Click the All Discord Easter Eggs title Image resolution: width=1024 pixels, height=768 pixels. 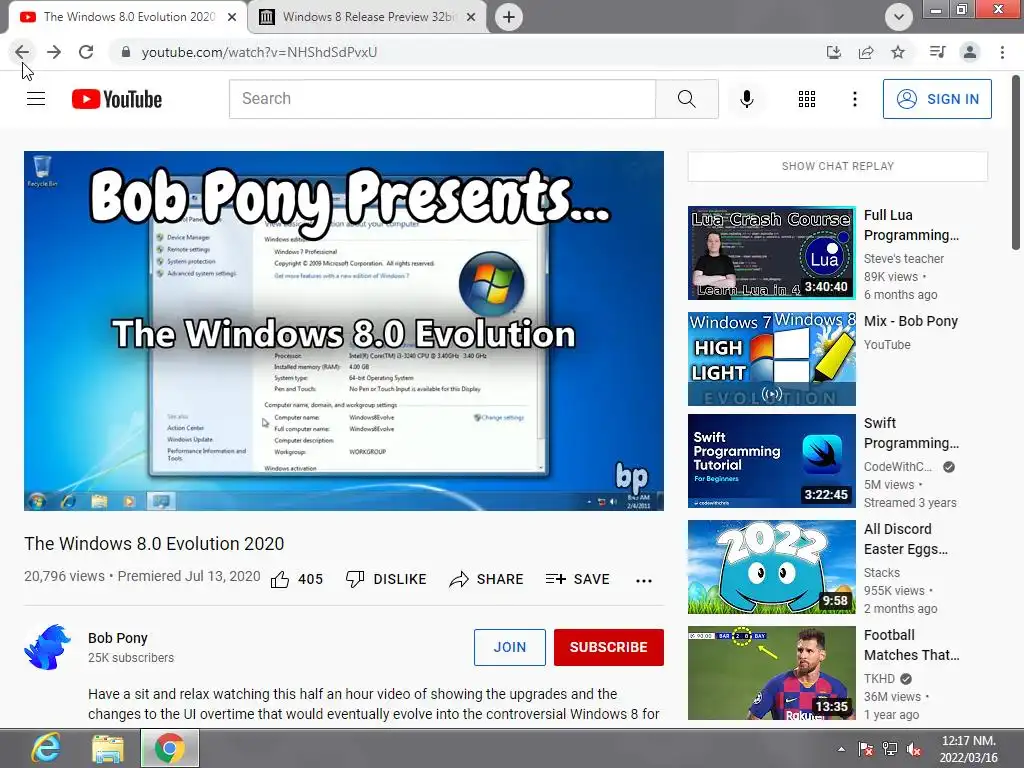click(x=906, y=539)
